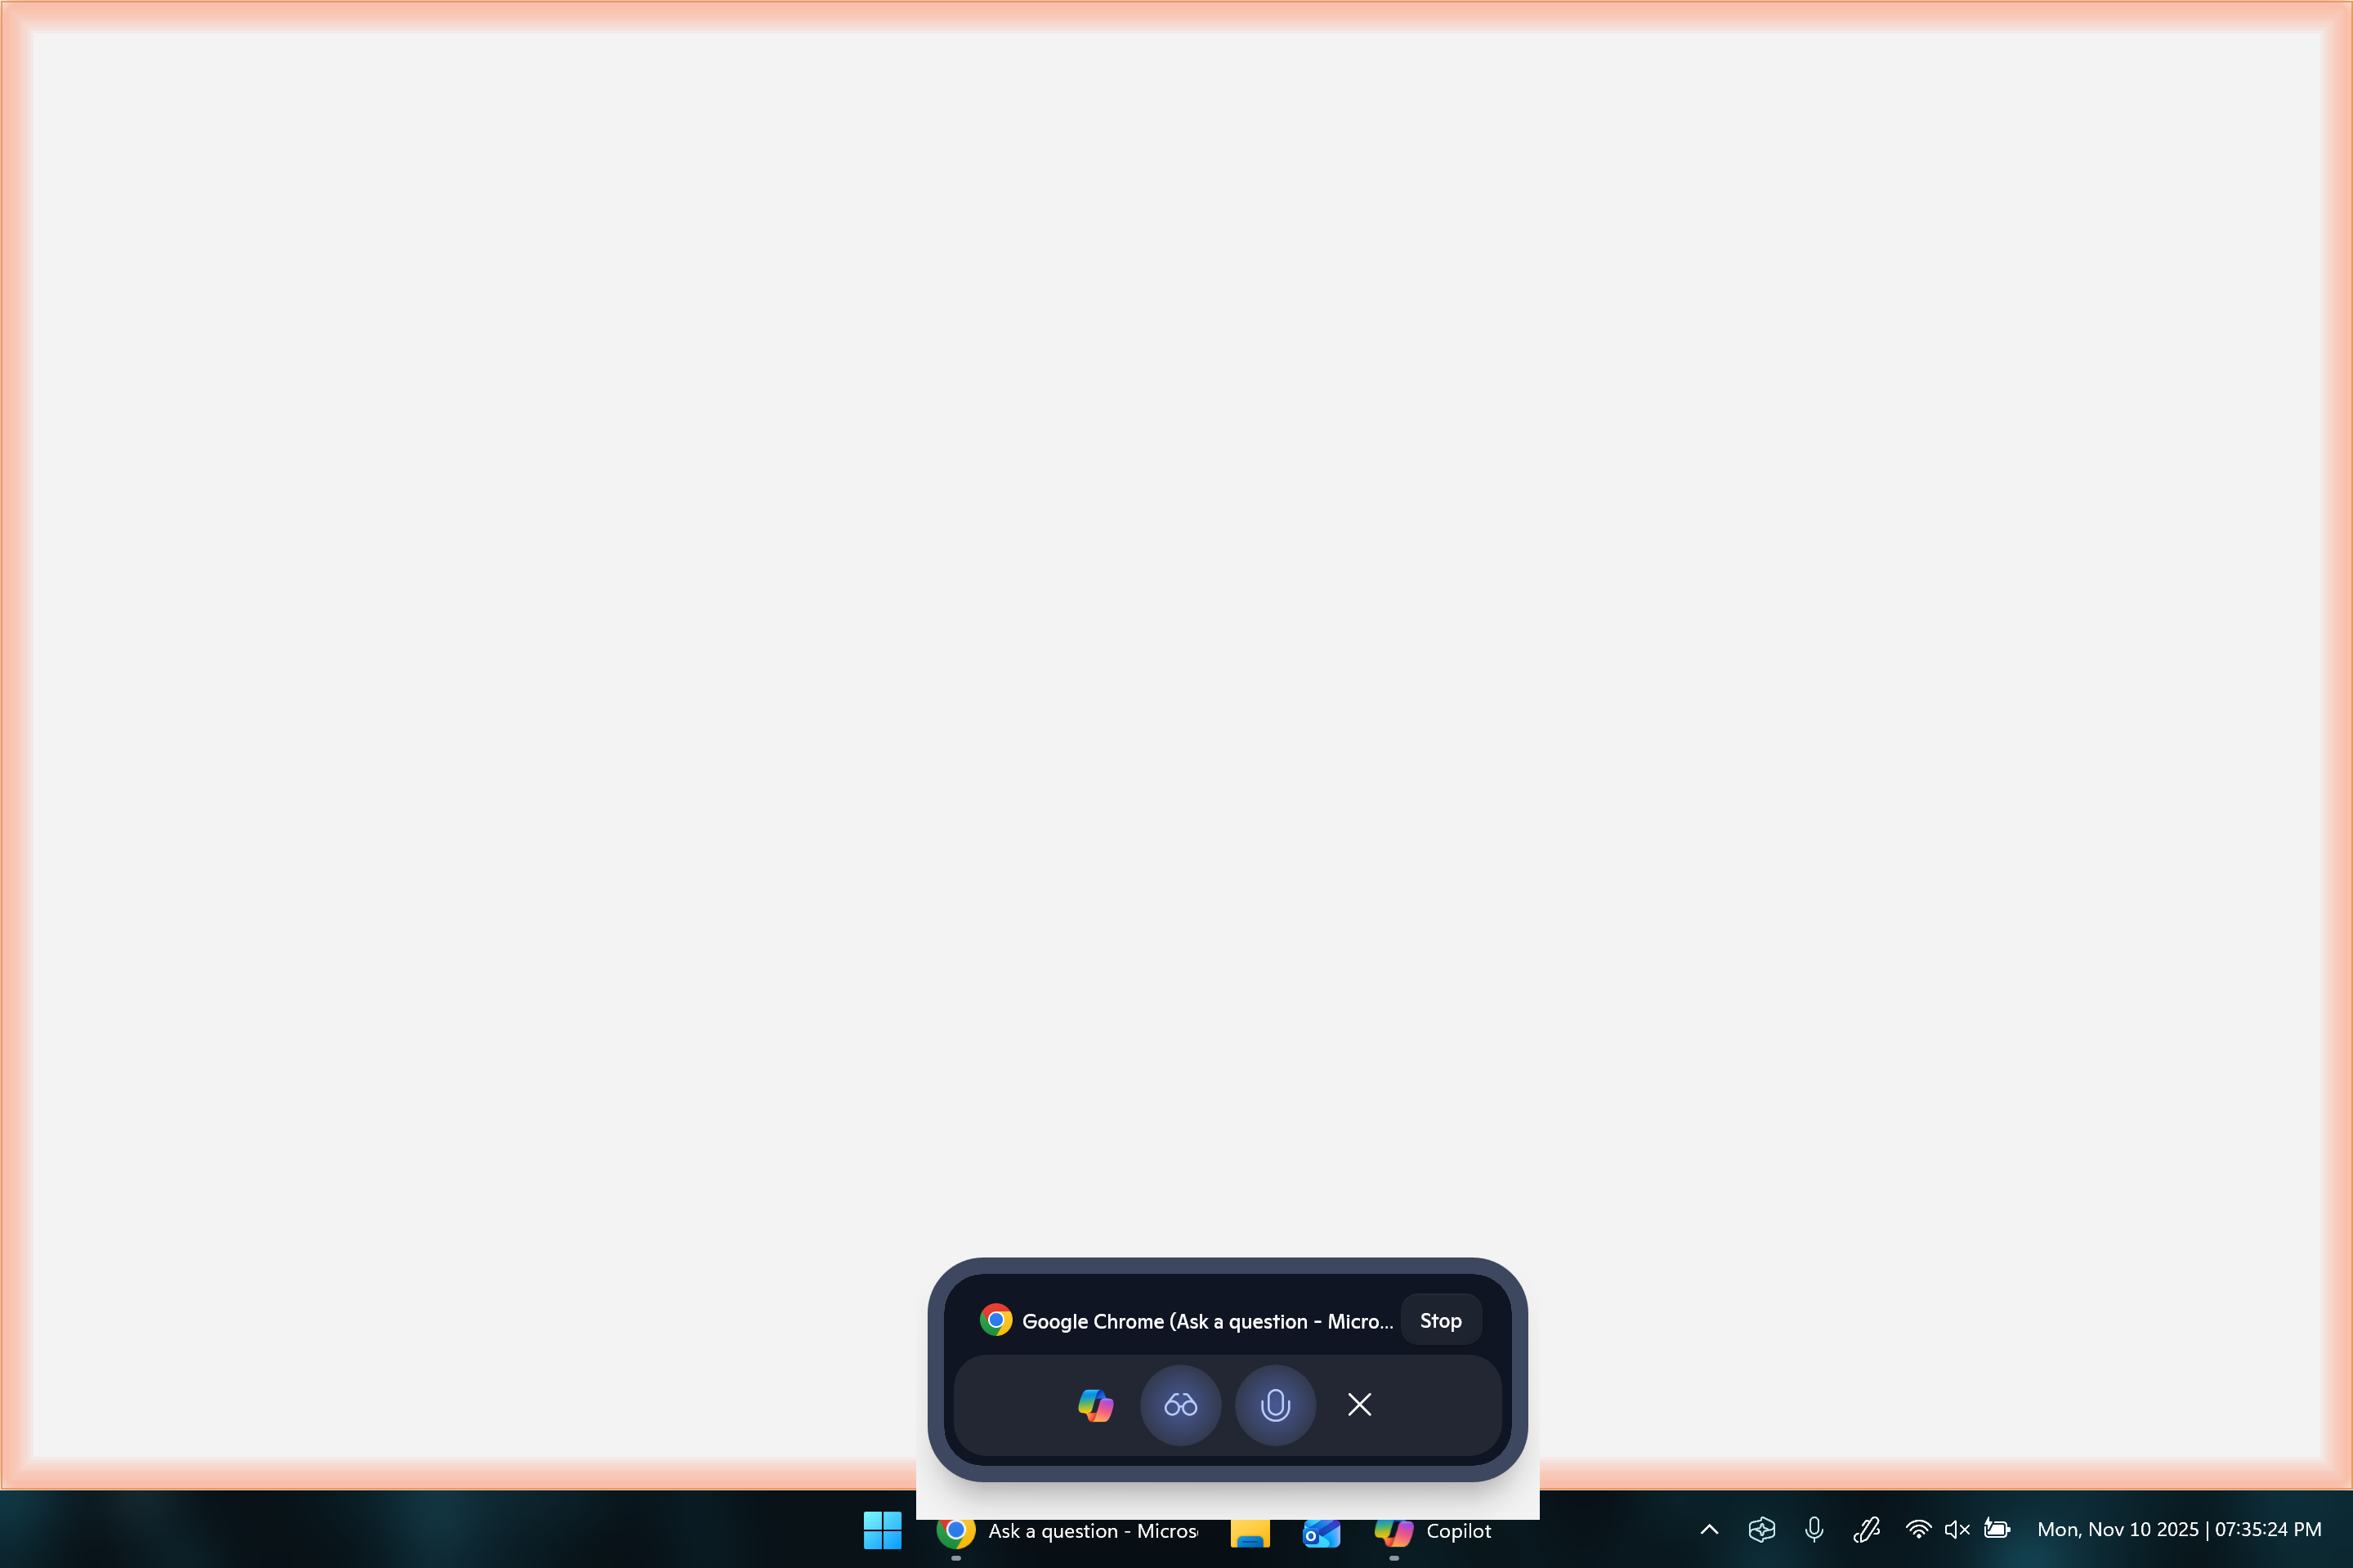Image resolution: width=2353 pixels, height=1568 pixels.
Task: Mute the Copilot voice microphone button
Action: (x=1275, y=1405)
